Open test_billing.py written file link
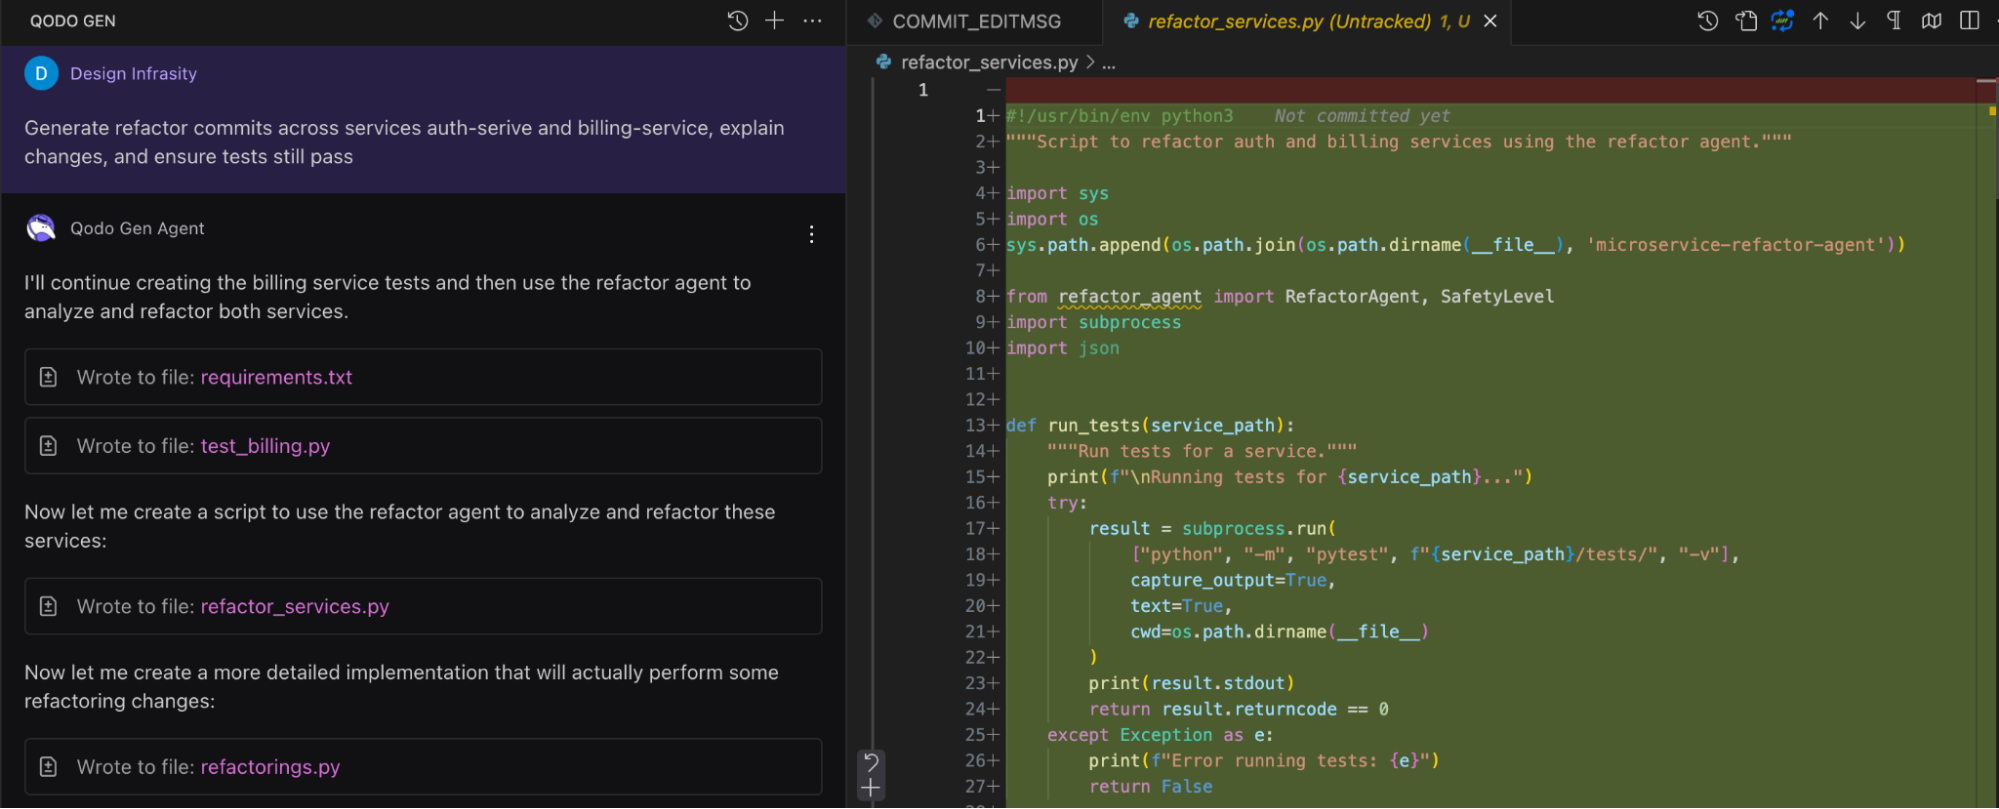This screenshot has width=1999, height=809. click(x=265, y=446)
